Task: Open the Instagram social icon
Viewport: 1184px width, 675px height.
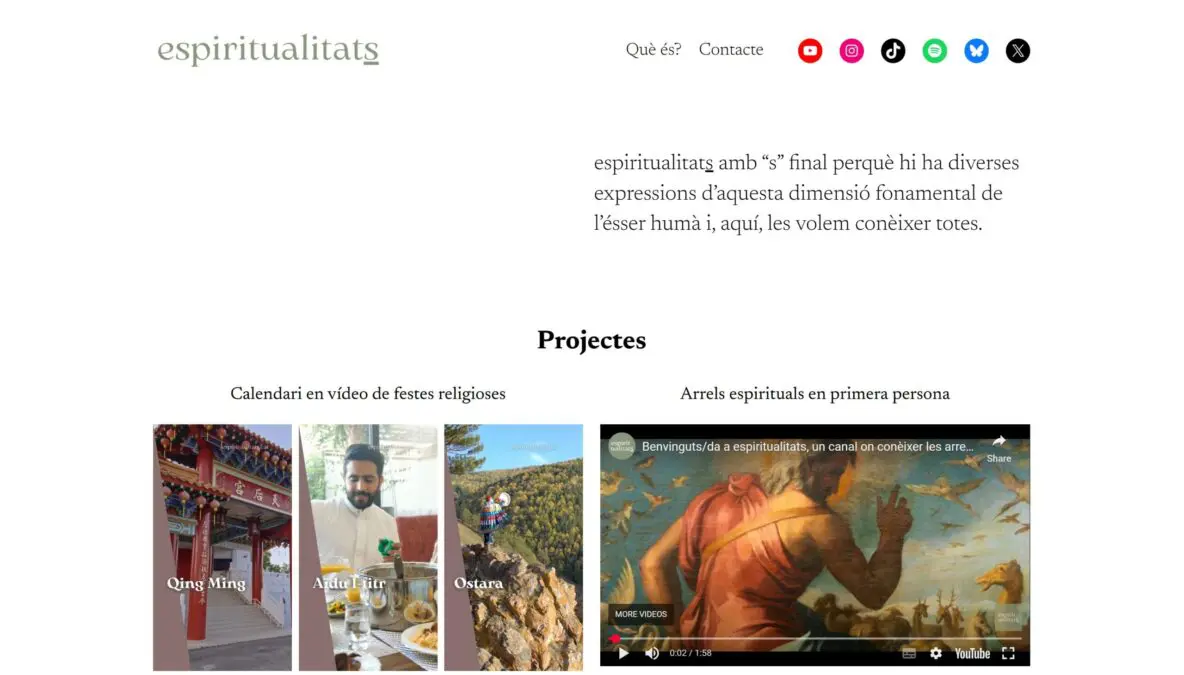Action: coord(851,51)
